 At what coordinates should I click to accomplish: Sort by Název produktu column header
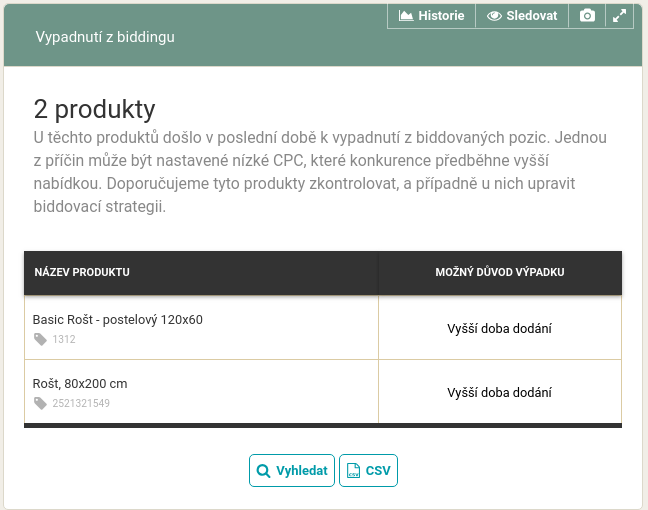pyautogui.click(x=82, y=272)
